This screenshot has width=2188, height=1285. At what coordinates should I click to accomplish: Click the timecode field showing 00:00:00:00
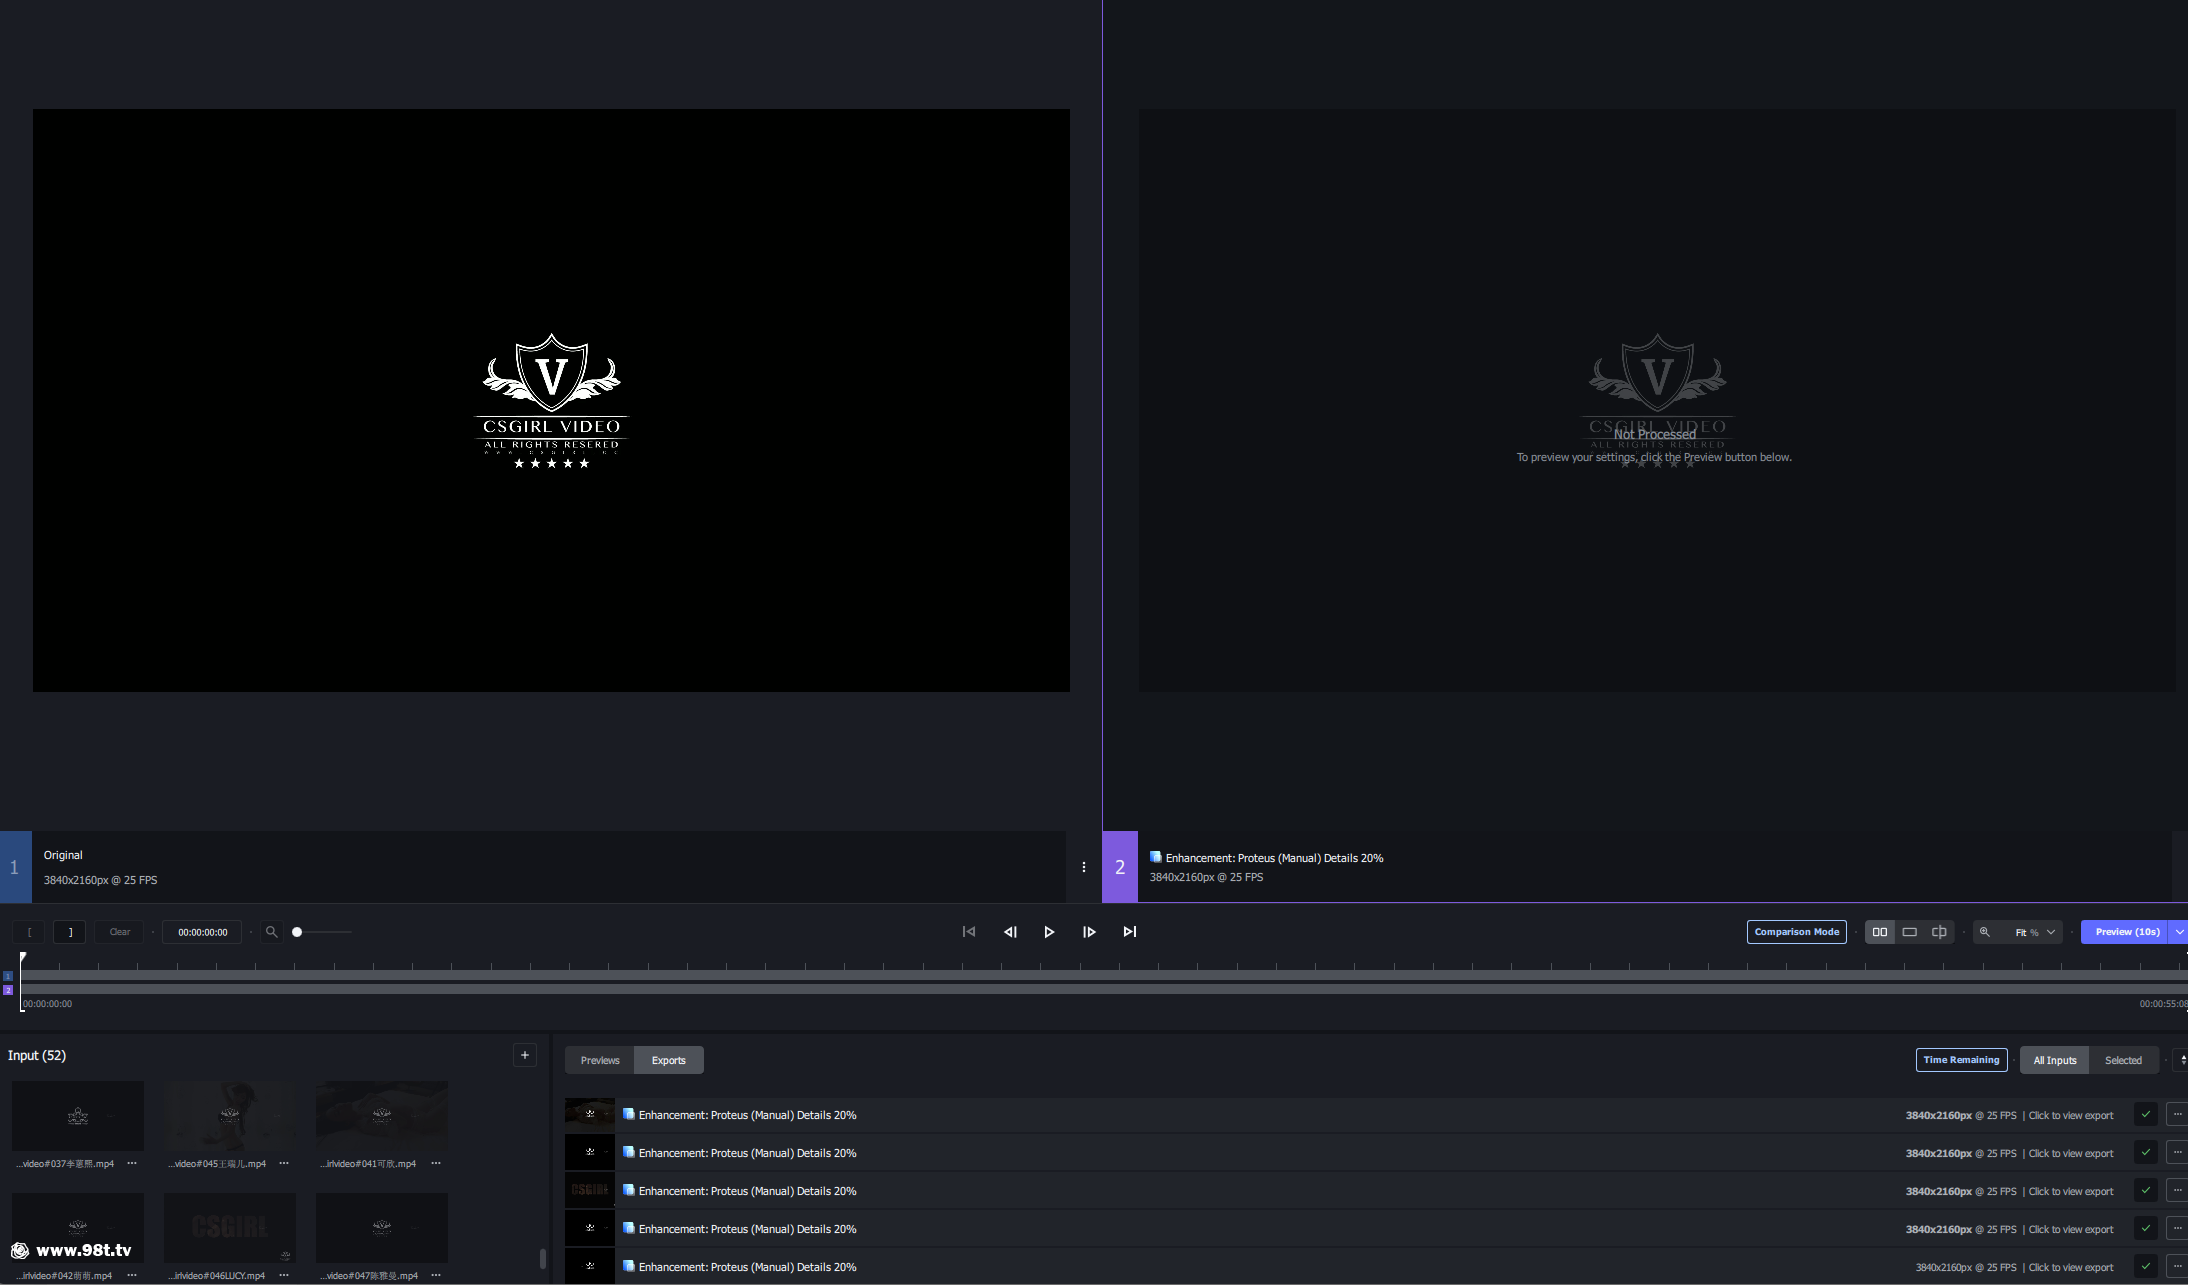pyautogui.click(x=203, y=932)
